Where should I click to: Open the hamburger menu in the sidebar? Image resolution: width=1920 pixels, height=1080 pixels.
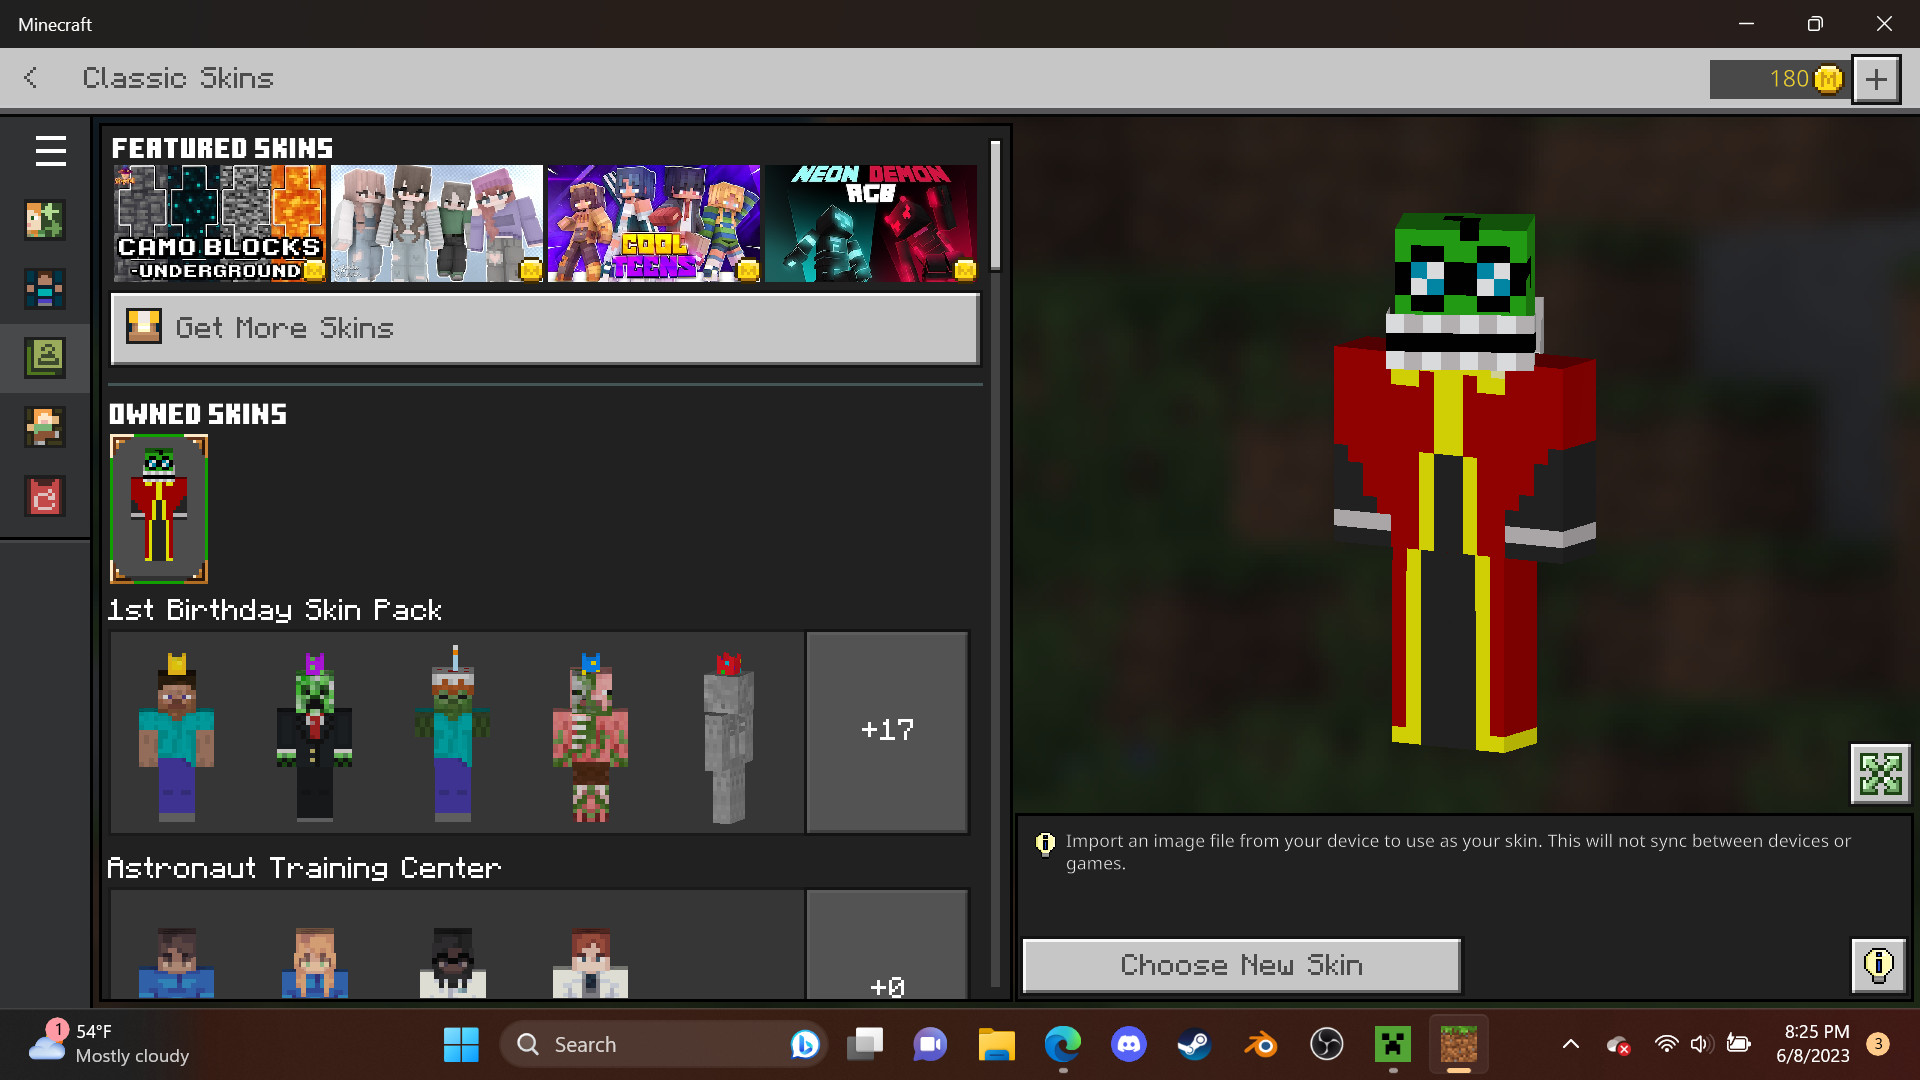(49, 151)
